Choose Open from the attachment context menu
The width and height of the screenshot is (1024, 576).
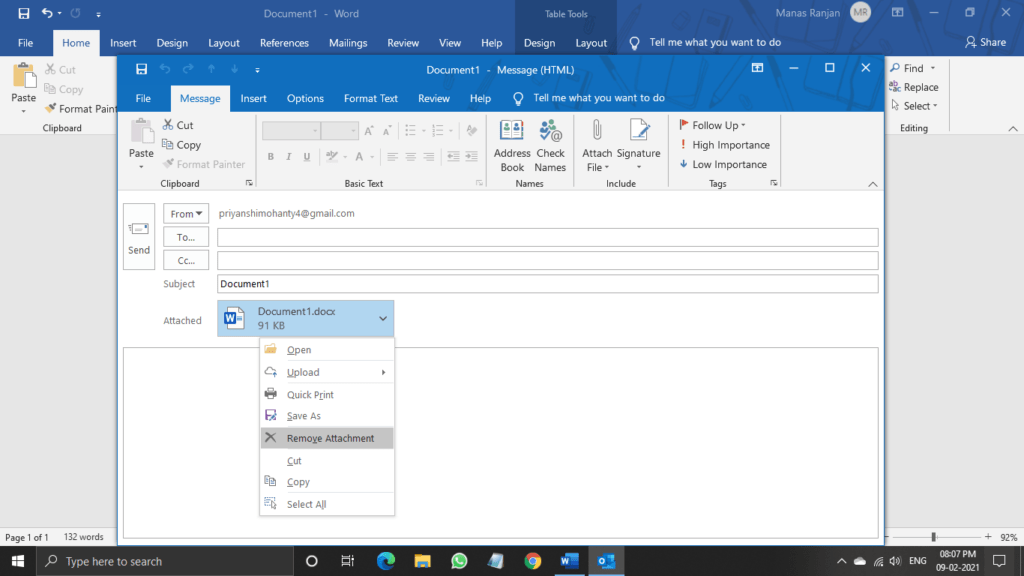coord(327,349)
